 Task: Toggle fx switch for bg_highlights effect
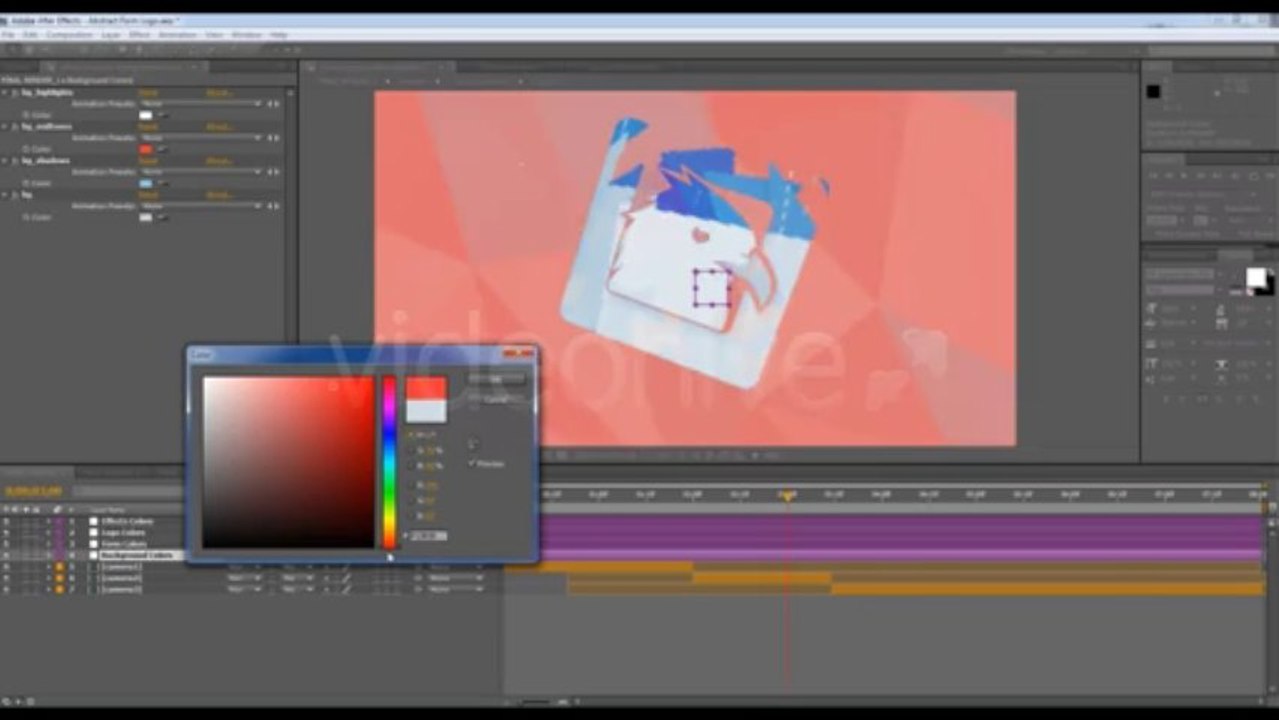(14, 93)
